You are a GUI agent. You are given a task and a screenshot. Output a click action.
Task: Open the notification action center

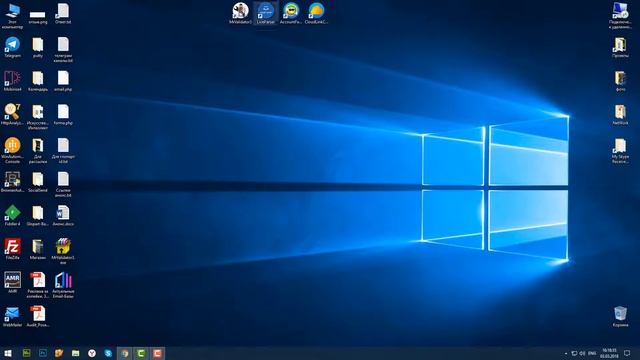(627, 353)
